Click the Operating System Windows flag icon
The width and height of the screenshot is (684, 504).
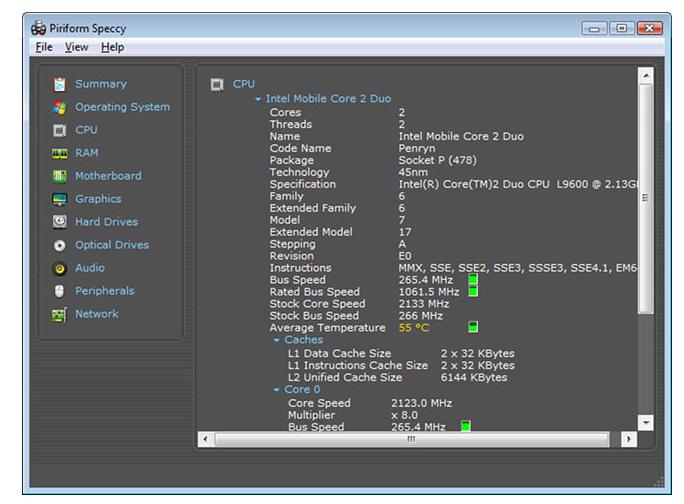tap(59, 107)
